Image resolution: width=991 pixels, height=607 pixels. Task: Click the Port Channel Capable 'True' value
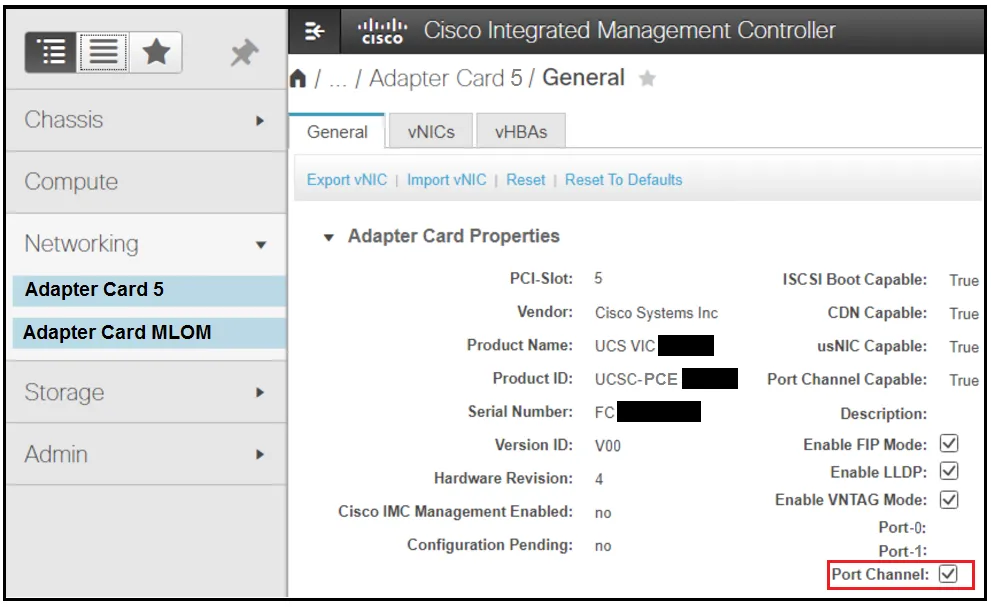pos(964,380)
